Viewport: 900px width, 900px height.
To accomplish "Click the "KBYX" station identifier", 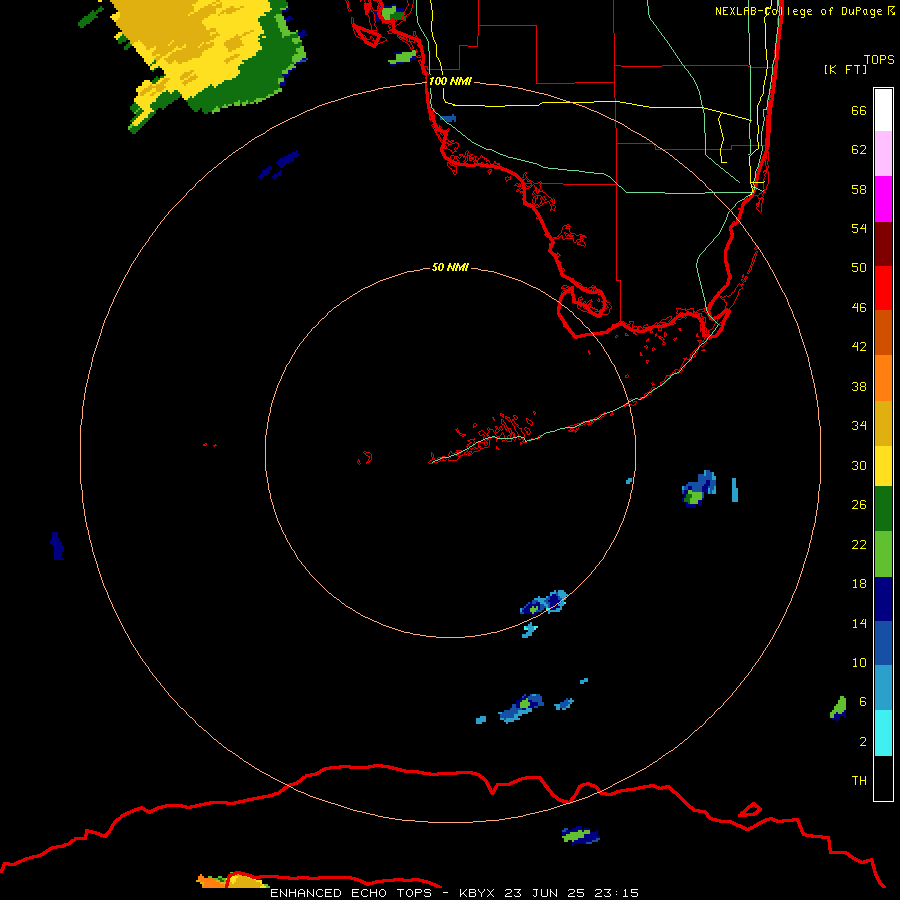I will click(476, 893).
